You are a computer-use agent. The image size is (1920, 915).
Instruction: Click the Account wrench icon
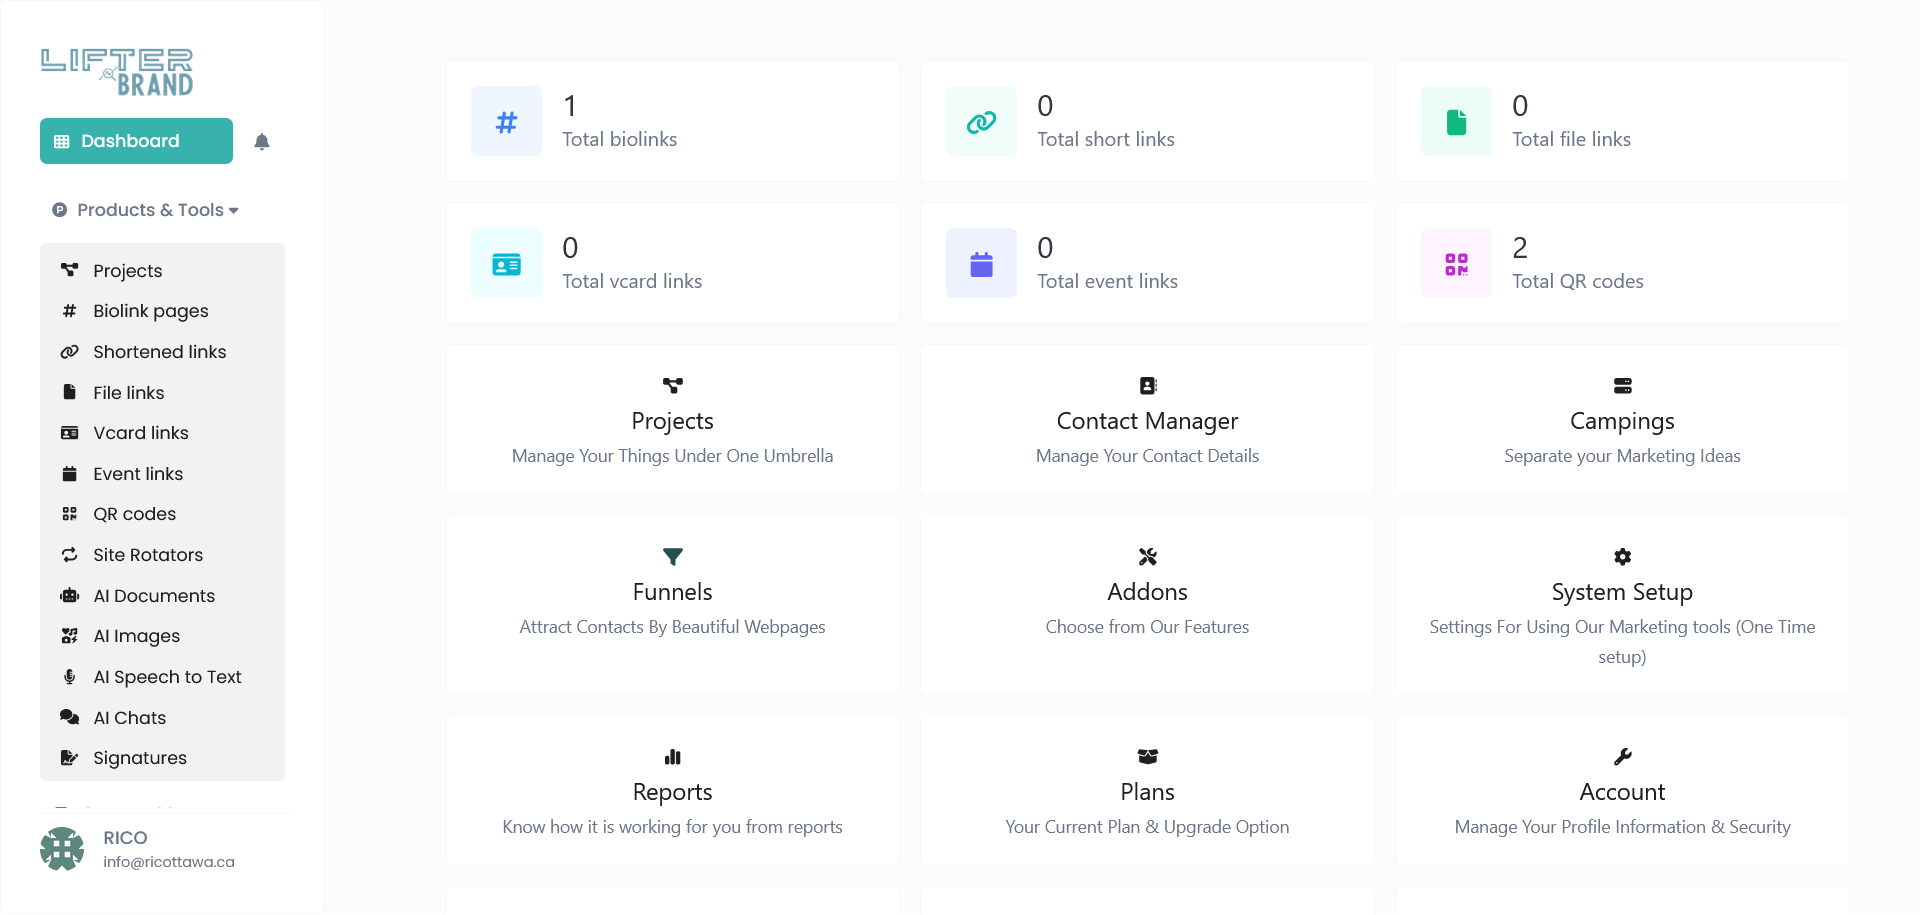point(1622,757)
